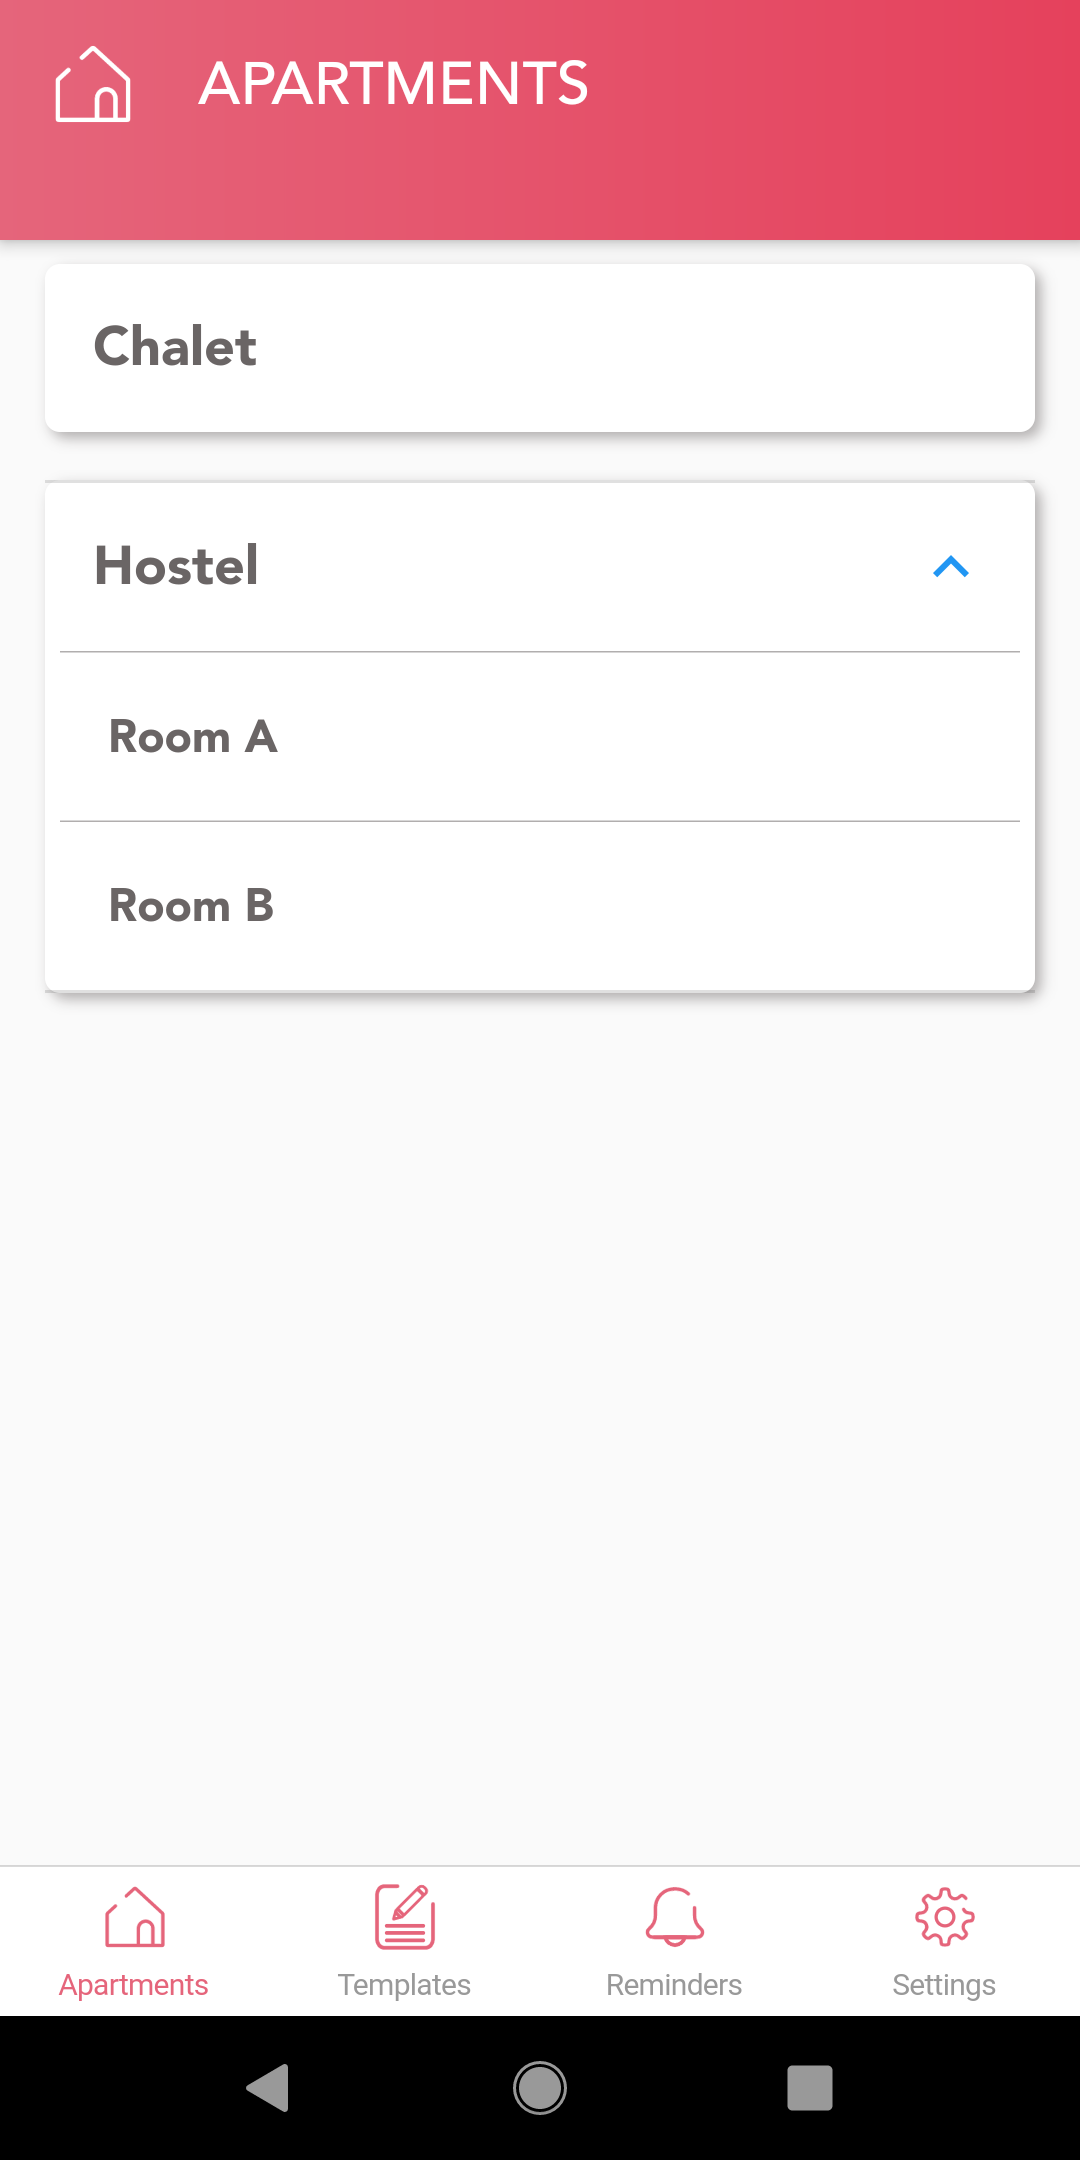Tap the house icon in the header
The height and width of the screenshot is (2160, 1080).
click(x=93, y=85)
